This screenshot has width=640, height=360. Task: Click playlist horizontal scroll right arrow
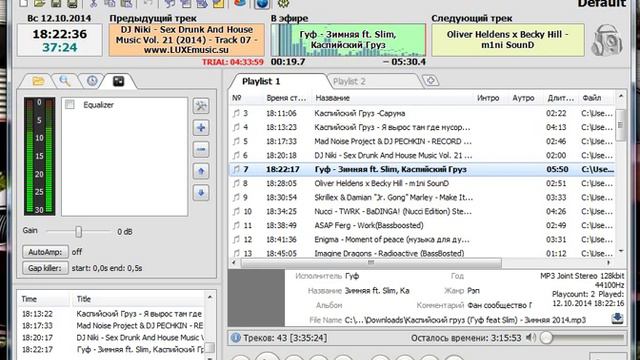tap(608, 263)
